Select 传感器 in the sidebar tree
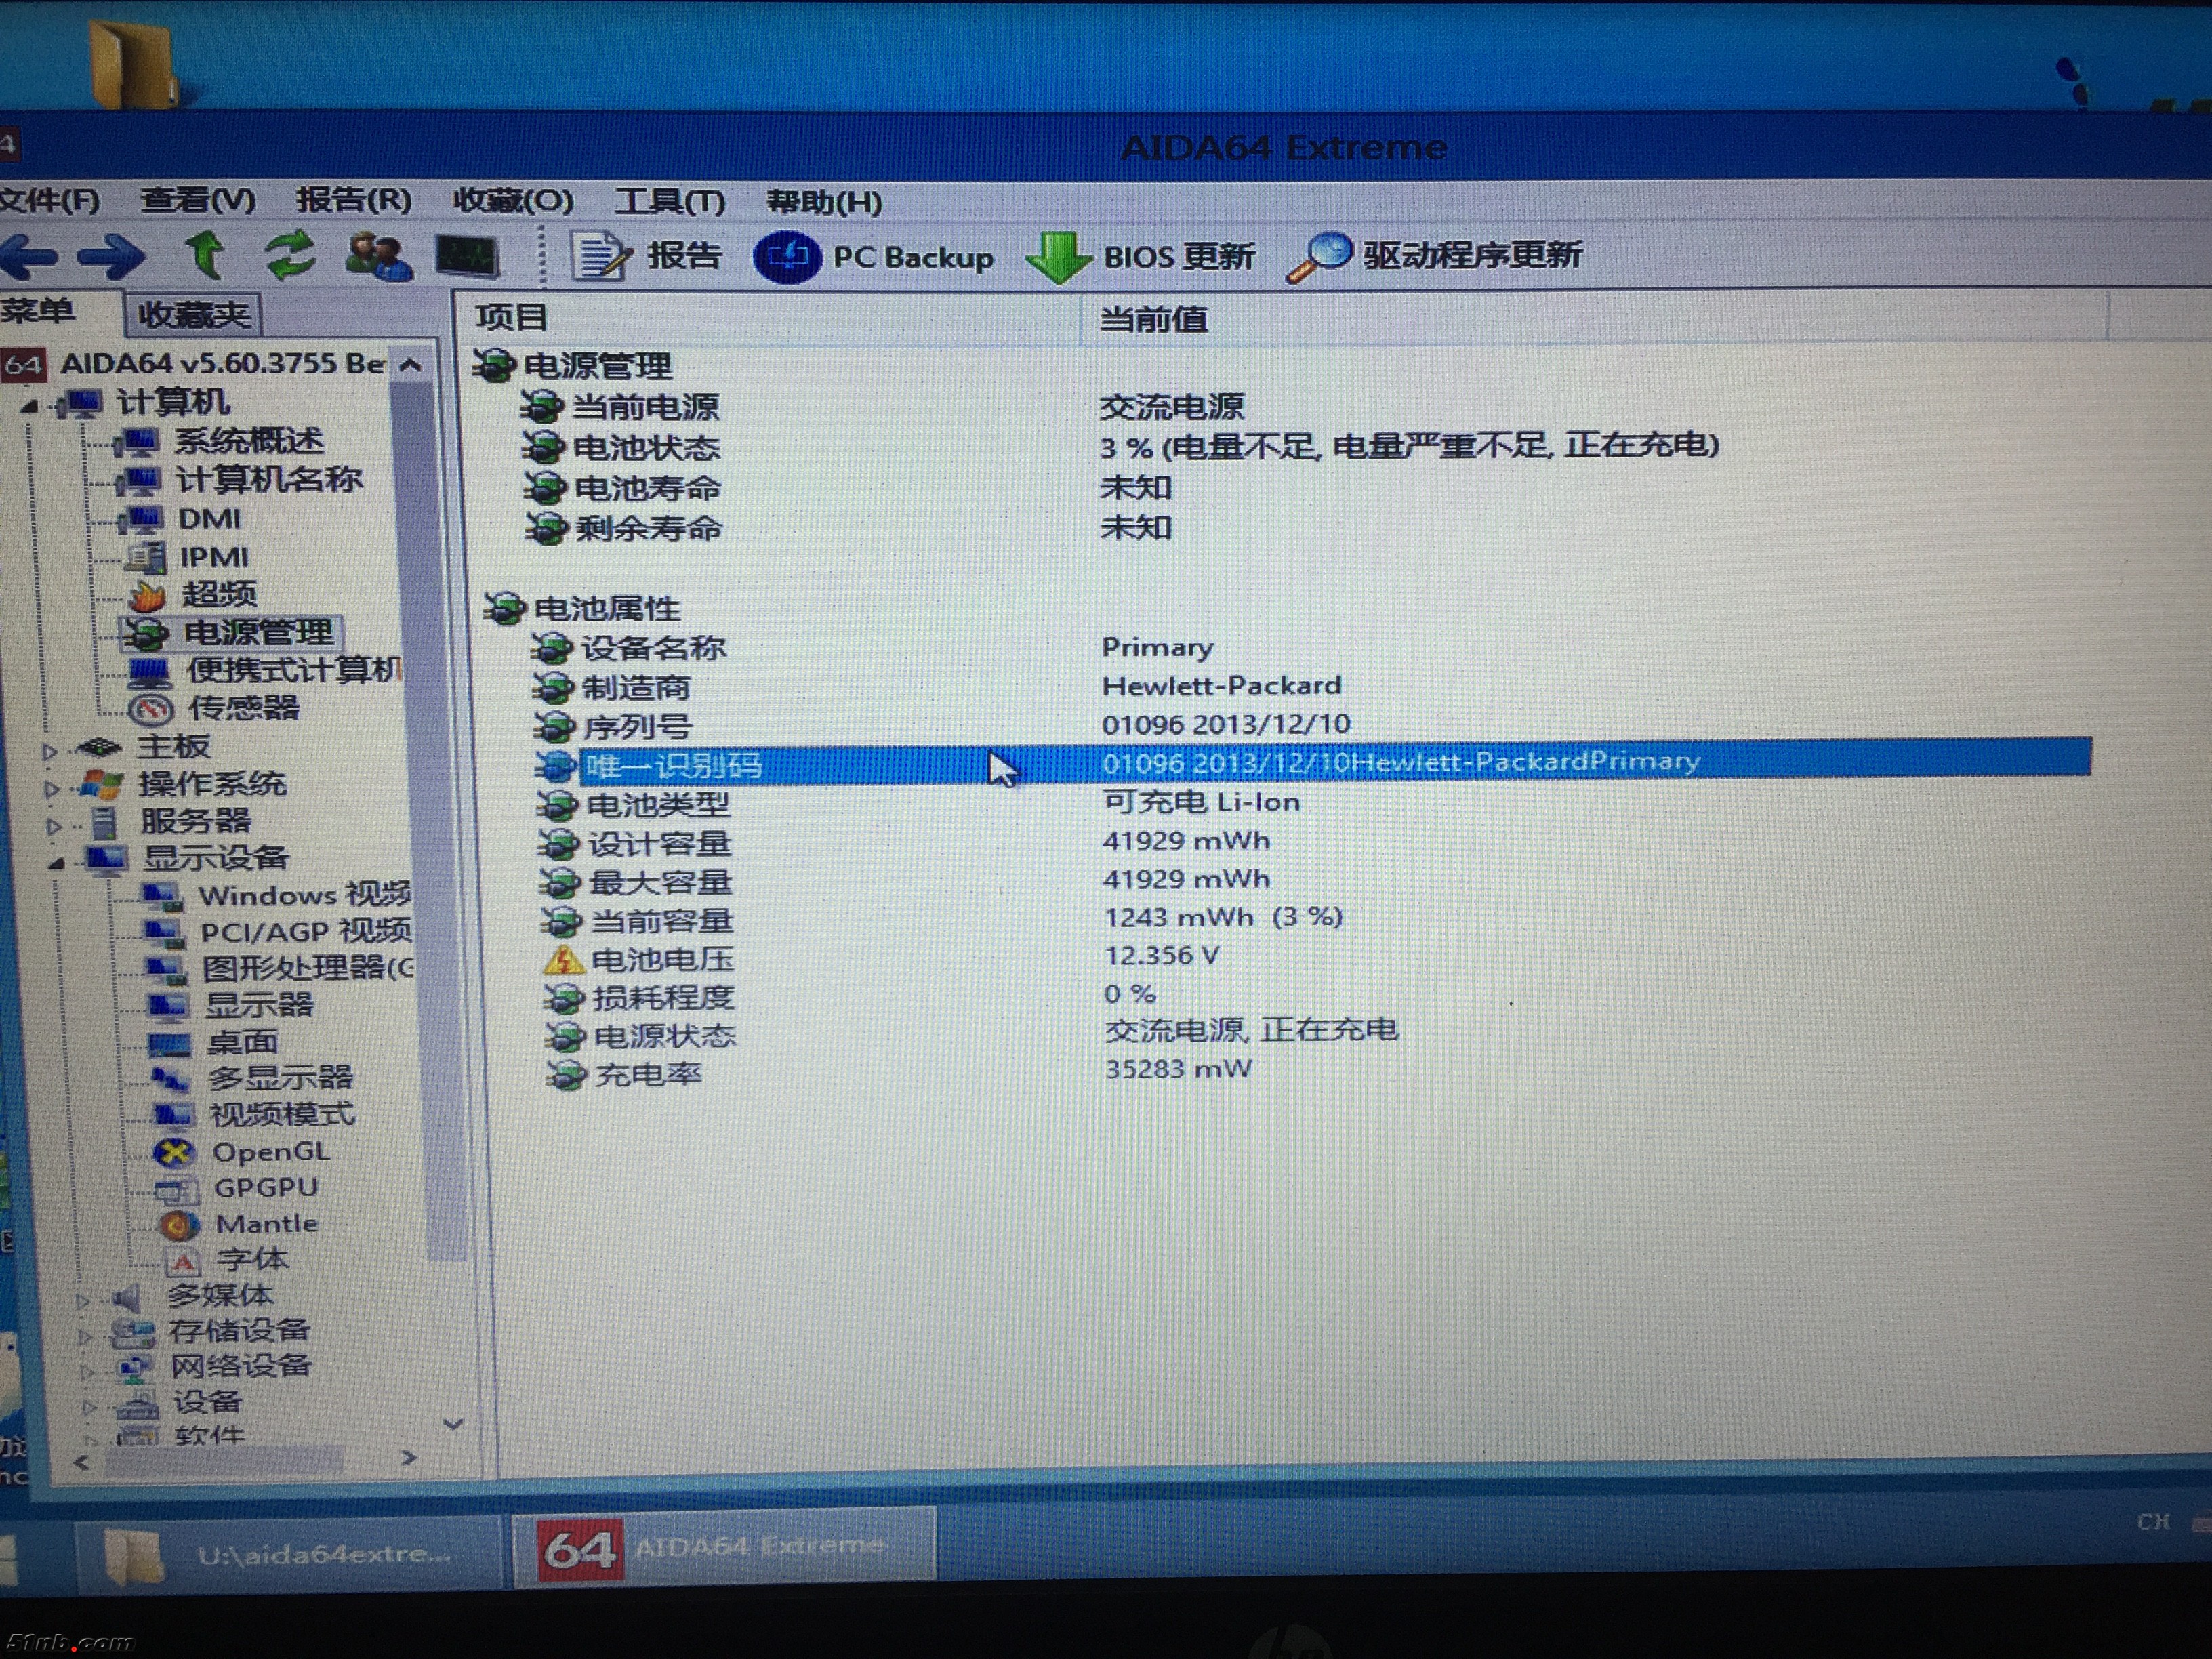The width and height of the screenshot is (2212, 1659). coord(243,709)
